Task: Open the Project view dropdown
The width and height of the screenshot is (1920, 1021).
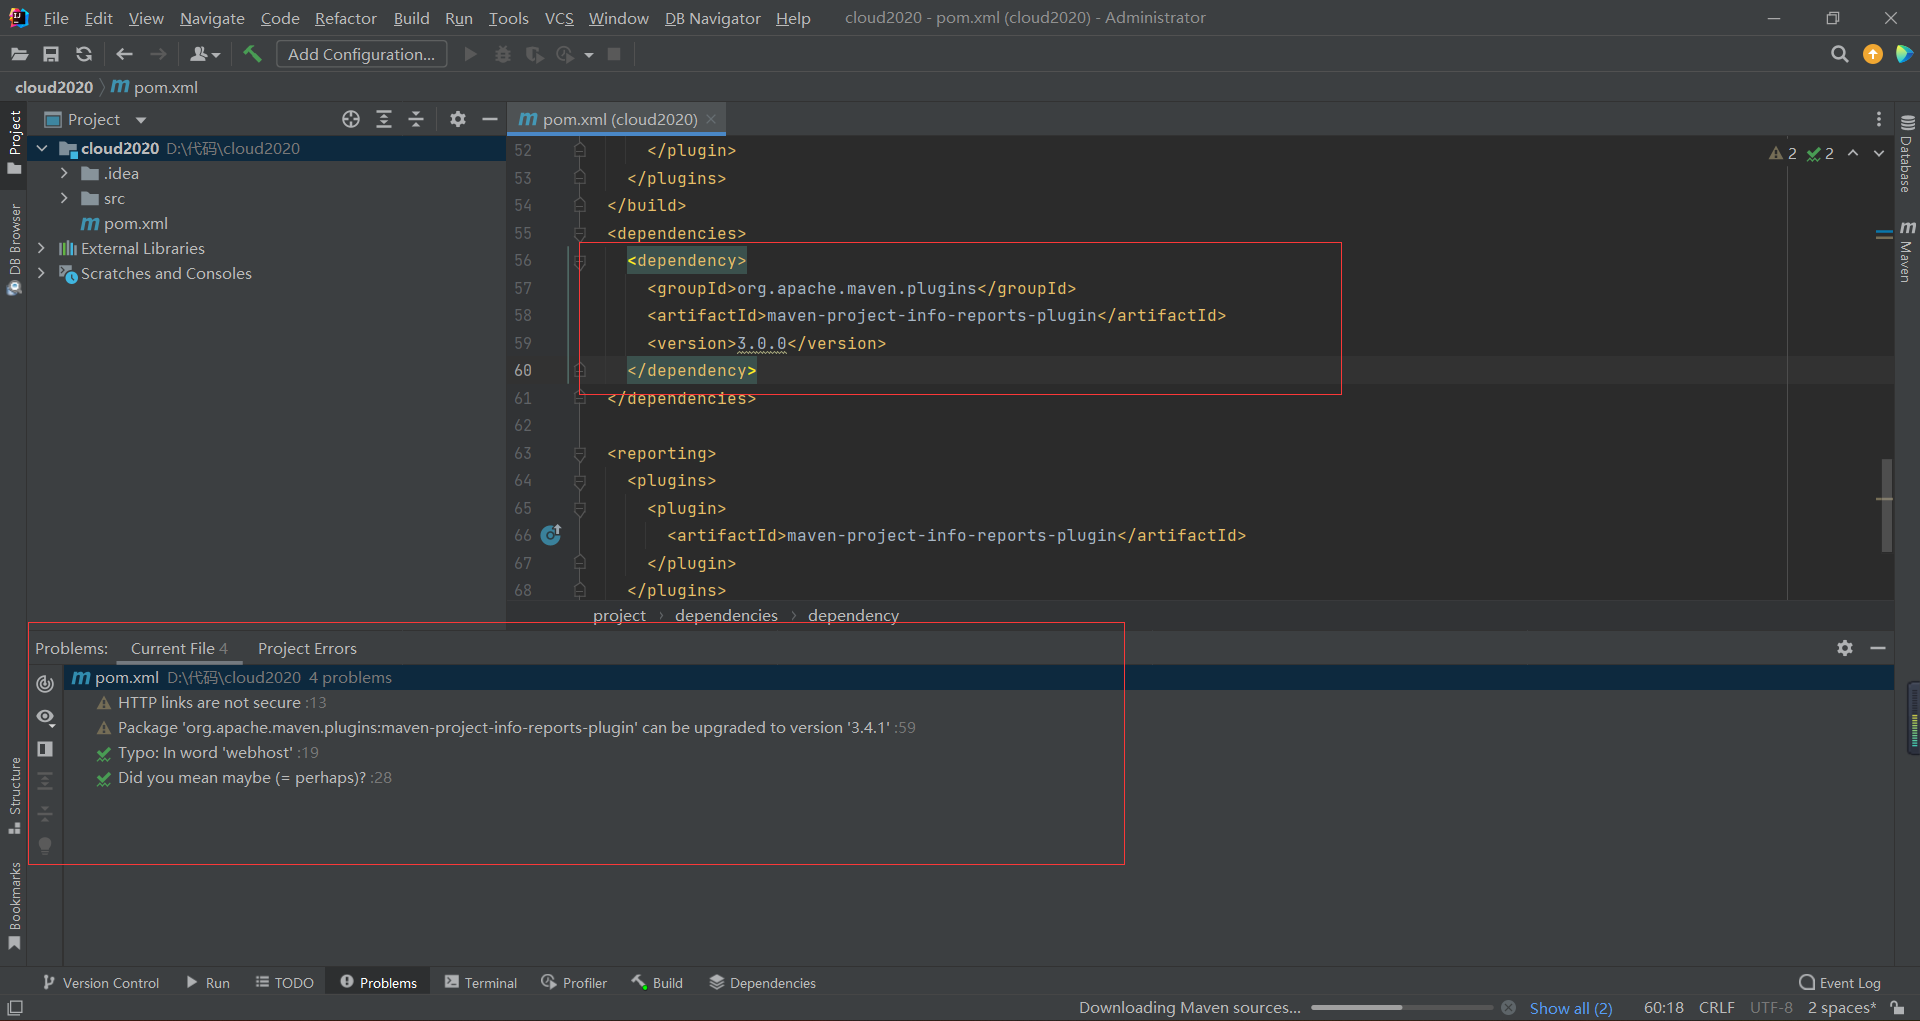Action: coord(141,120)
